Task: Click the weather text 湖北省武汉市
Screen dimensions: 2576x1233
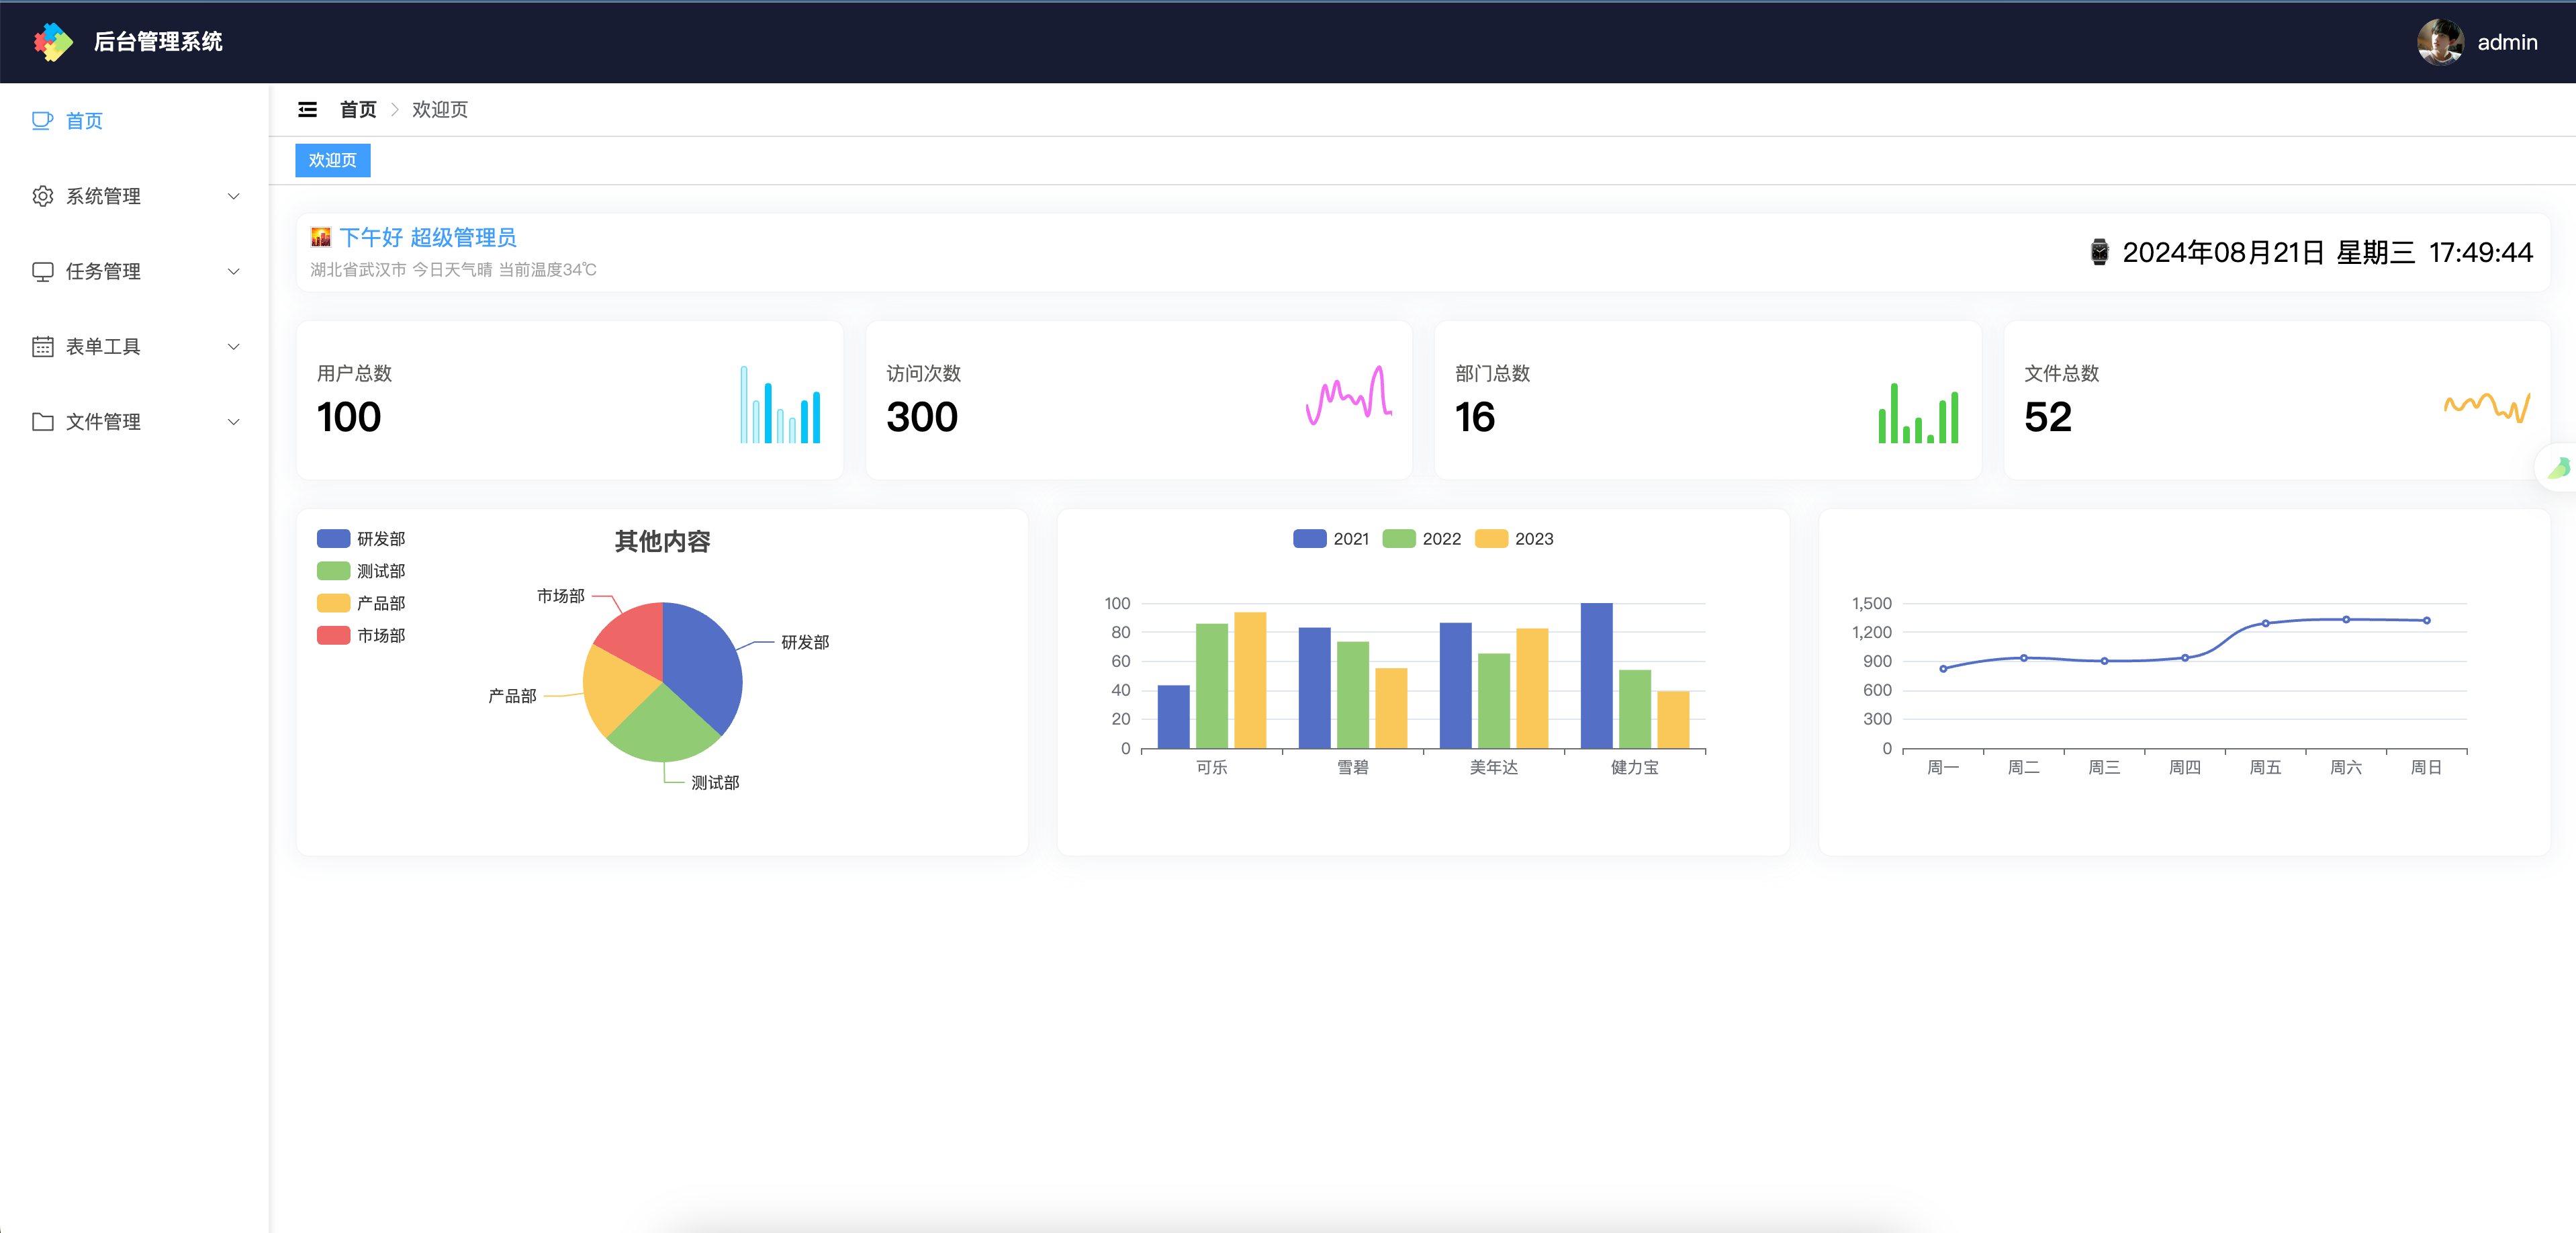Action: [x=358, y=270]
